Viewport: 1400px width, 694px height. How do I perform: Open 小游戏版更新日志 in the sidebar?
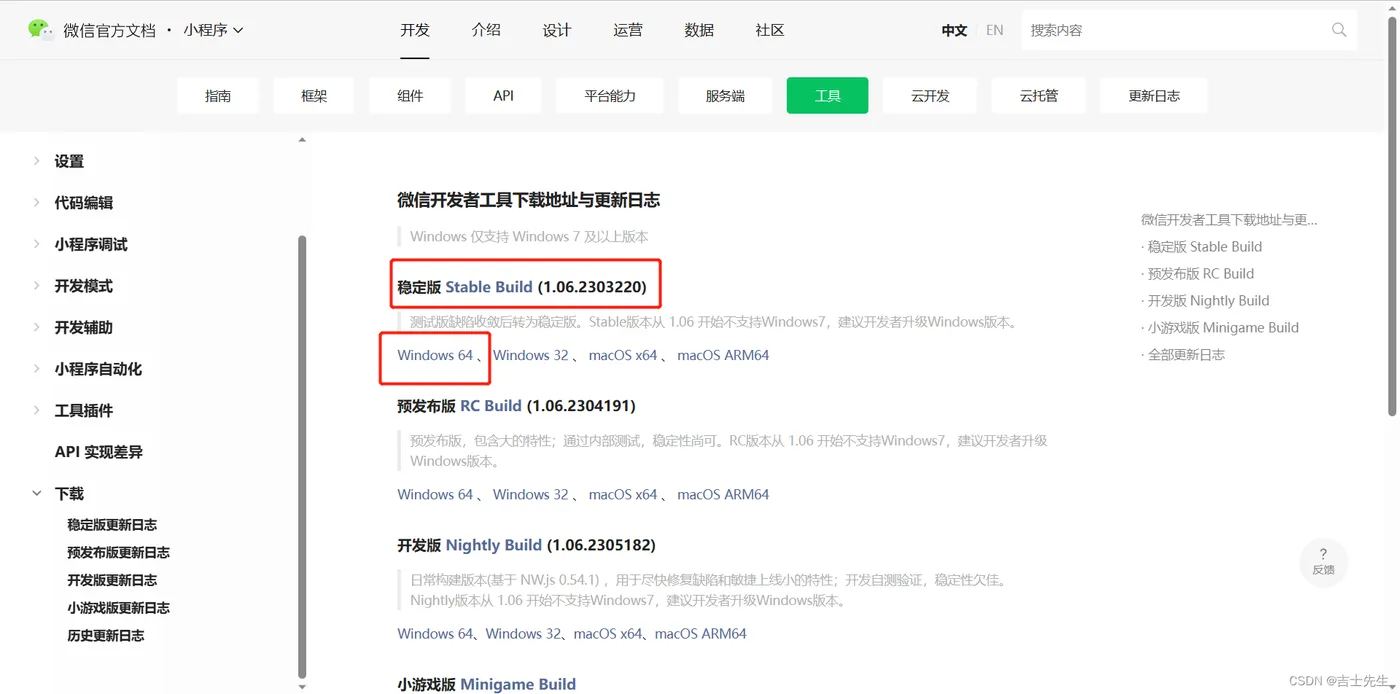pyautogui.click(x=118, y=608)
